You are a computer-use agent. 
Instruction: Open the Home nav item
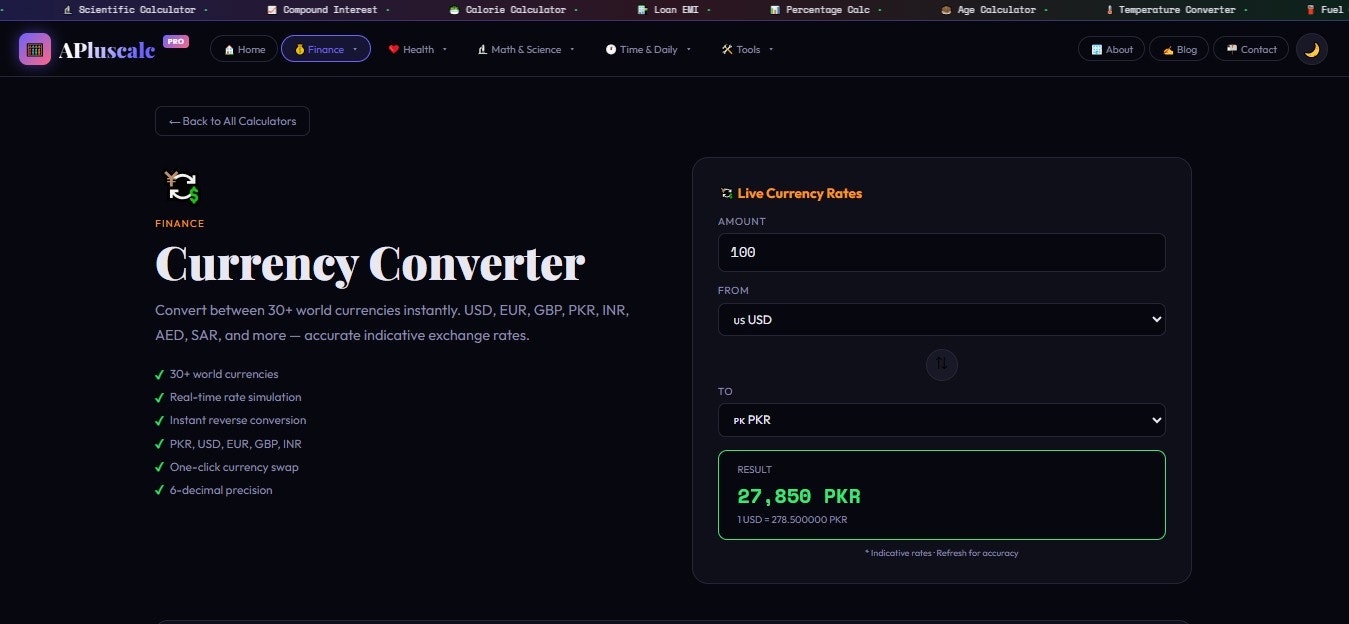coord(244,49)
